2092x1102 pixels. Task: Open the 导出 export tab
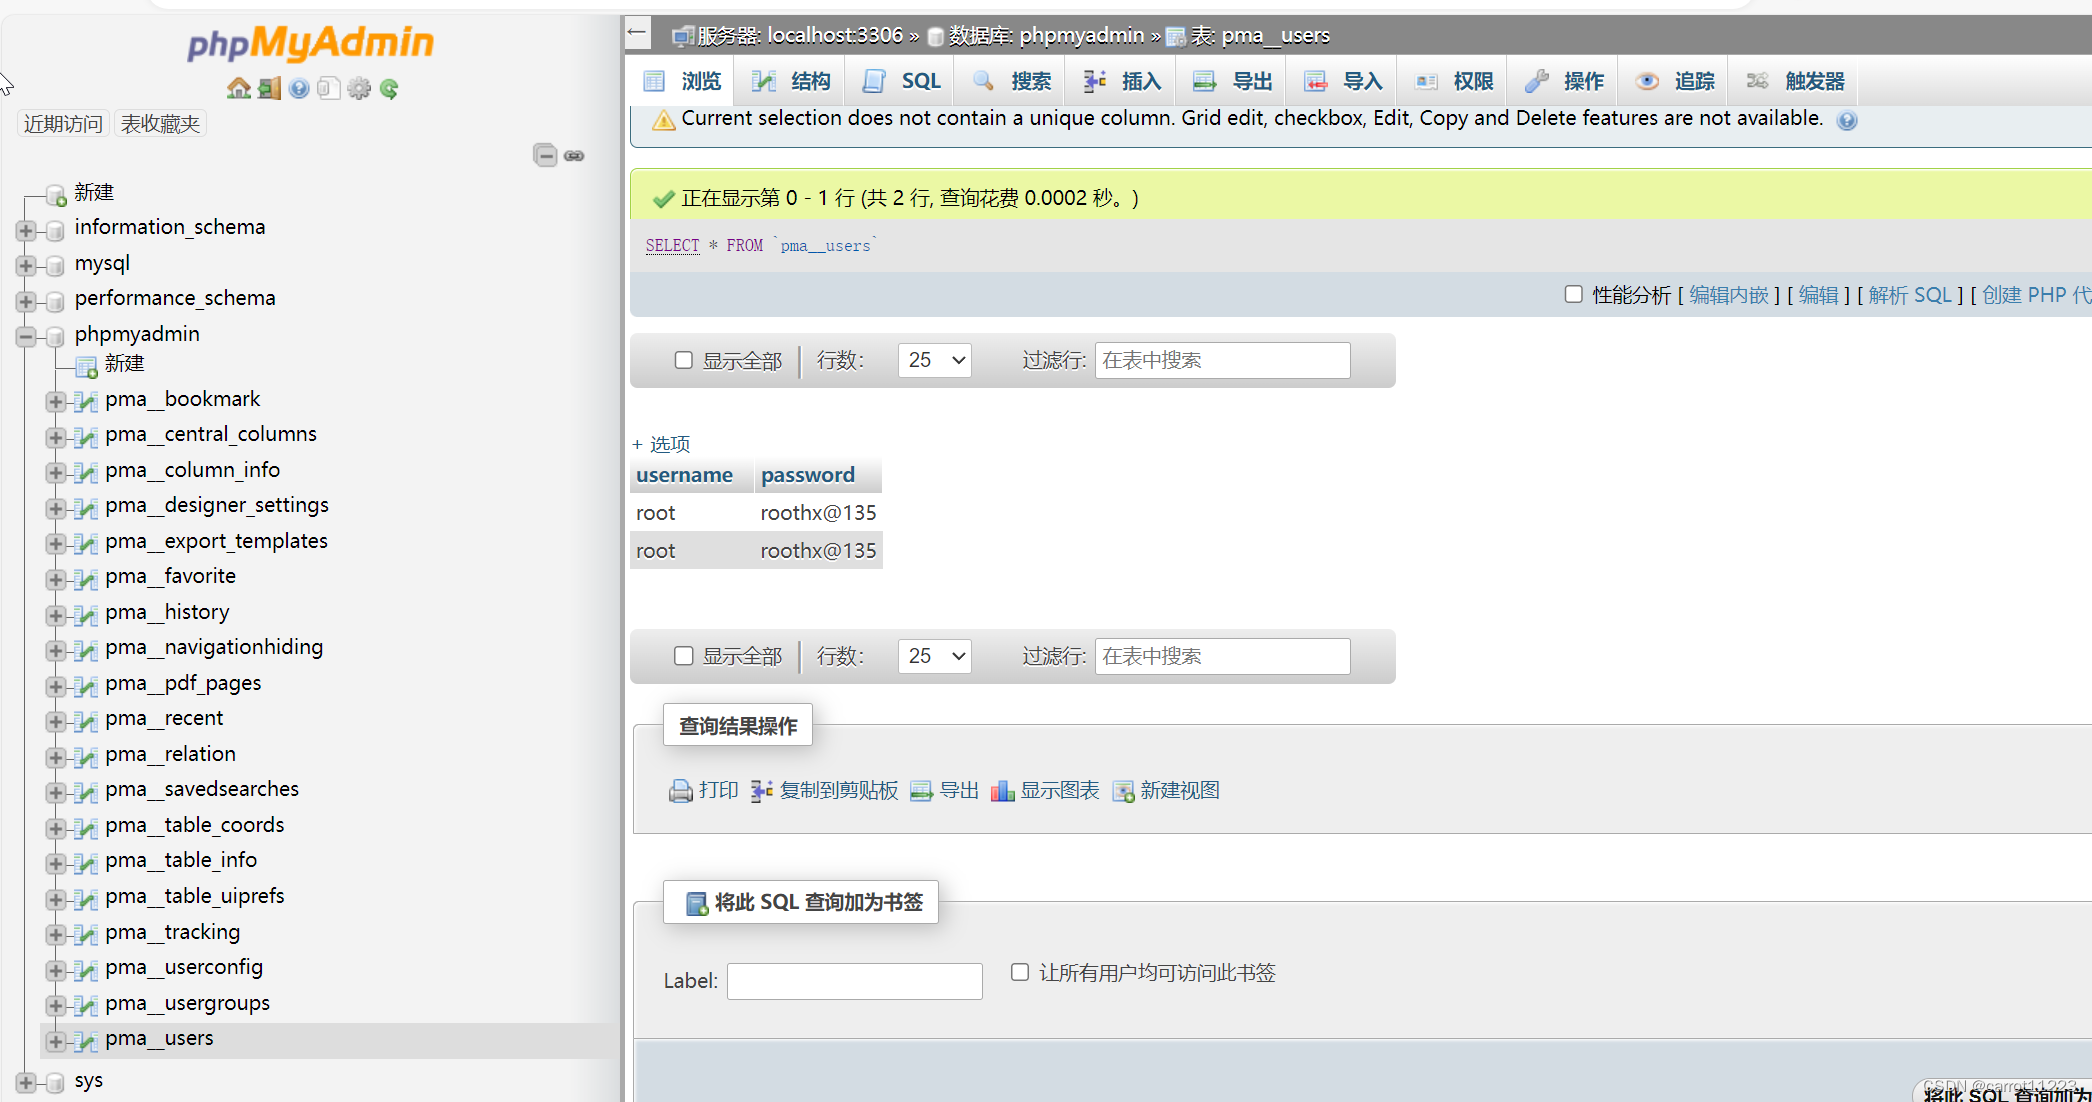[x=1232, y=81]
